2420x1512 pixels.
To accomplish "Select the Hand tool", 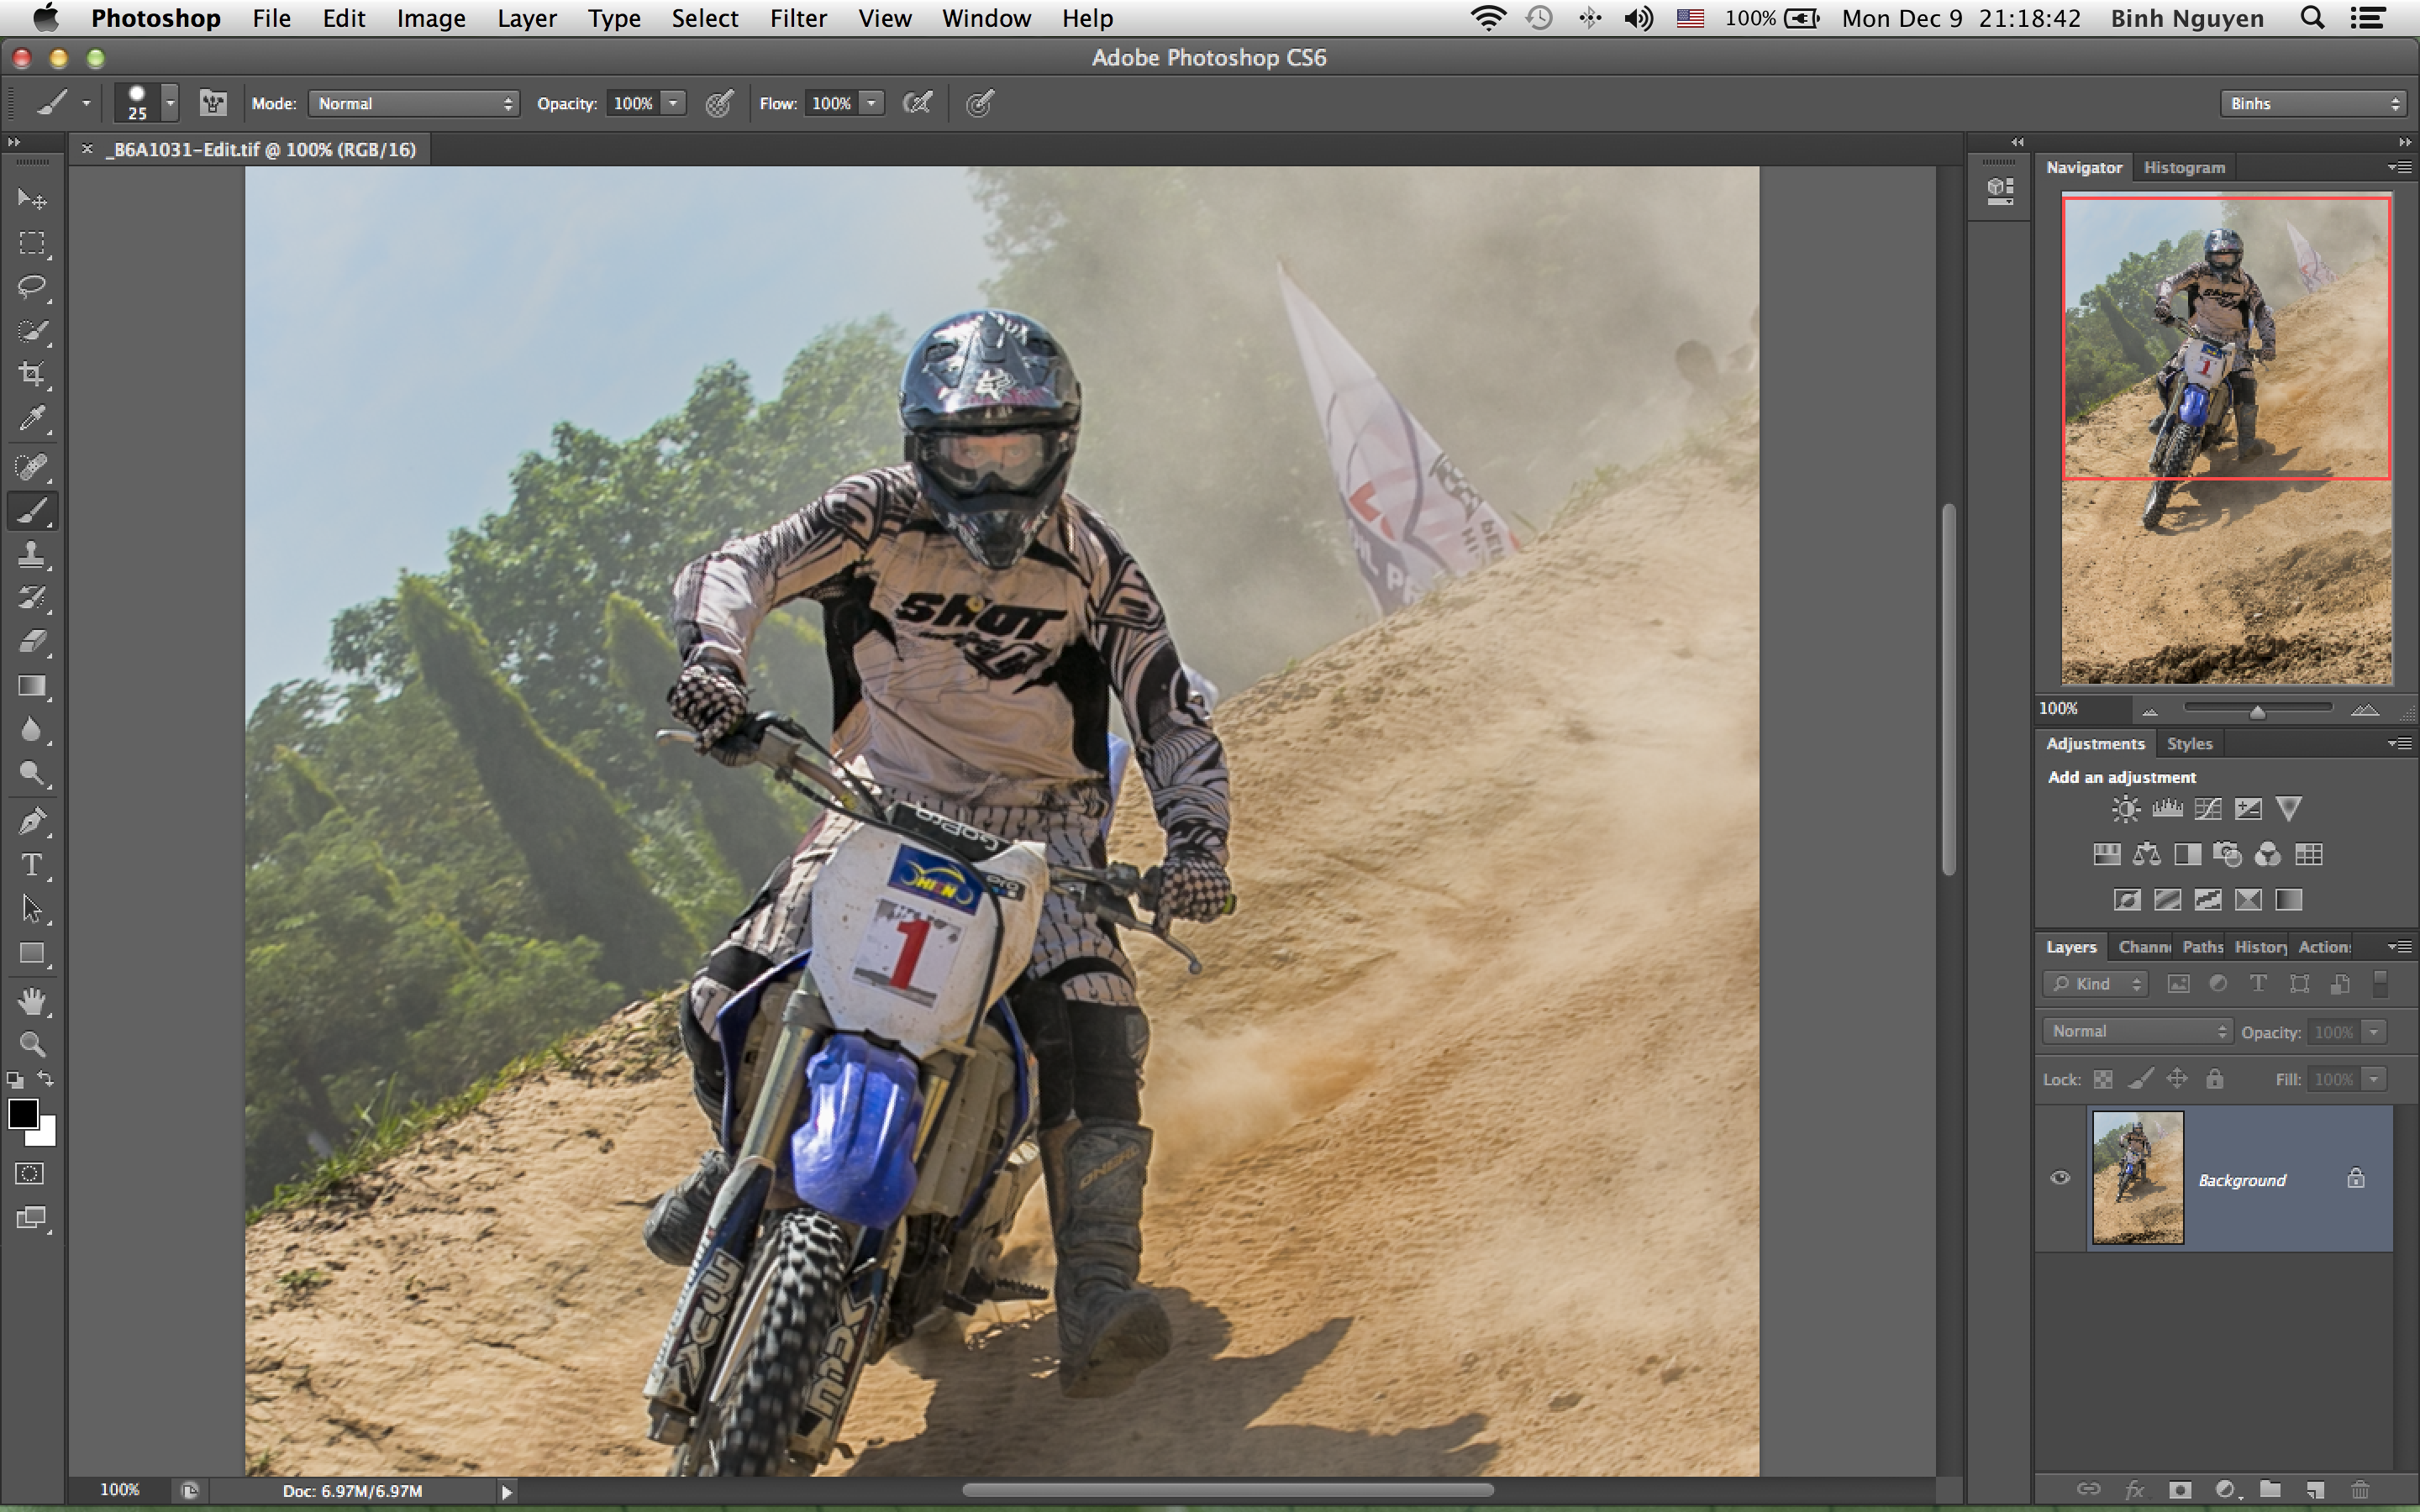I will point(32,1000).
